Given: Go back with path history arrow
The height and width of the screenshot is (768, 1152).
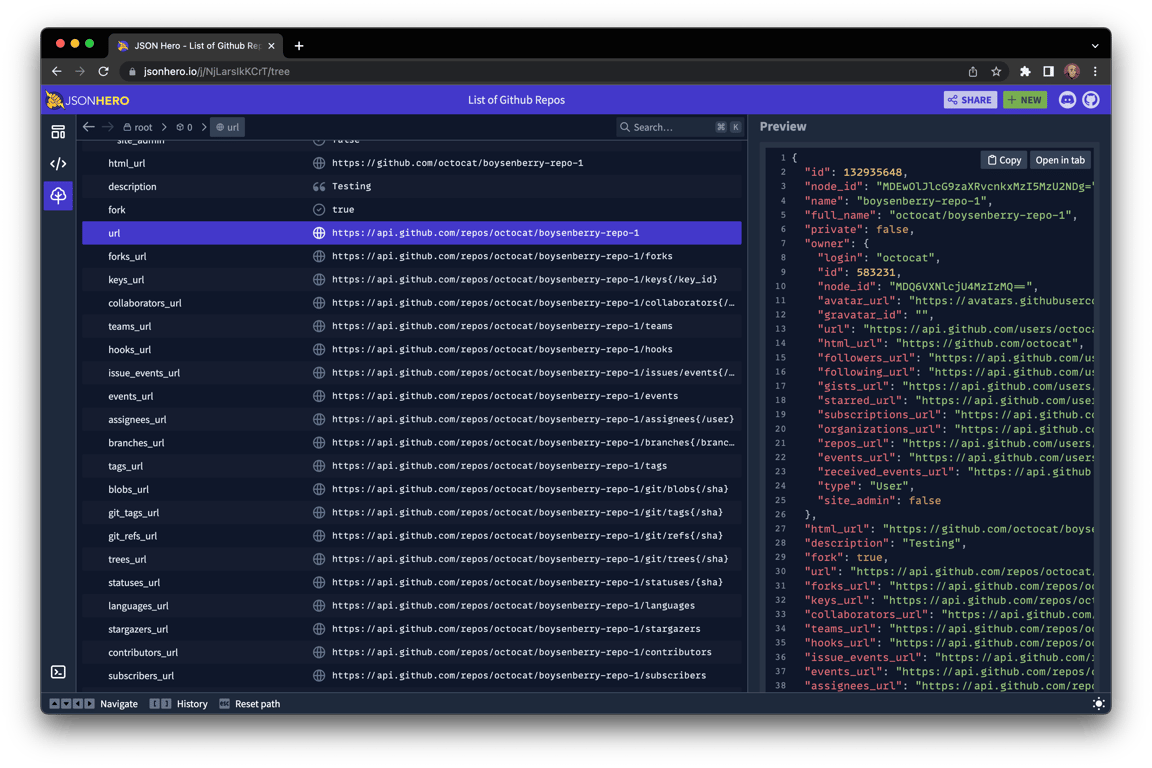Looking at the screenshot, I should (x=89, y=127).
